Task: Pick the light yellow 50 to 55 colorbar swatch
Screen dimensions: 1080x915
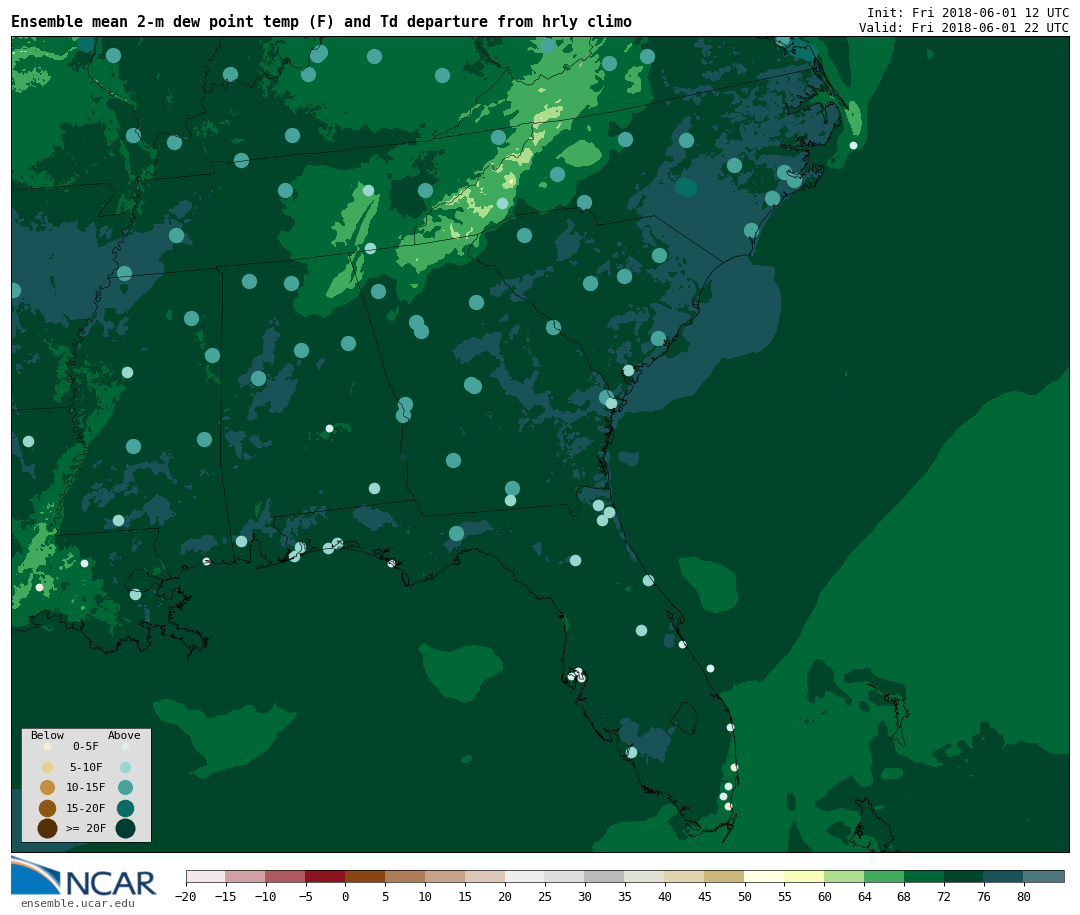Action: point(764,876)
